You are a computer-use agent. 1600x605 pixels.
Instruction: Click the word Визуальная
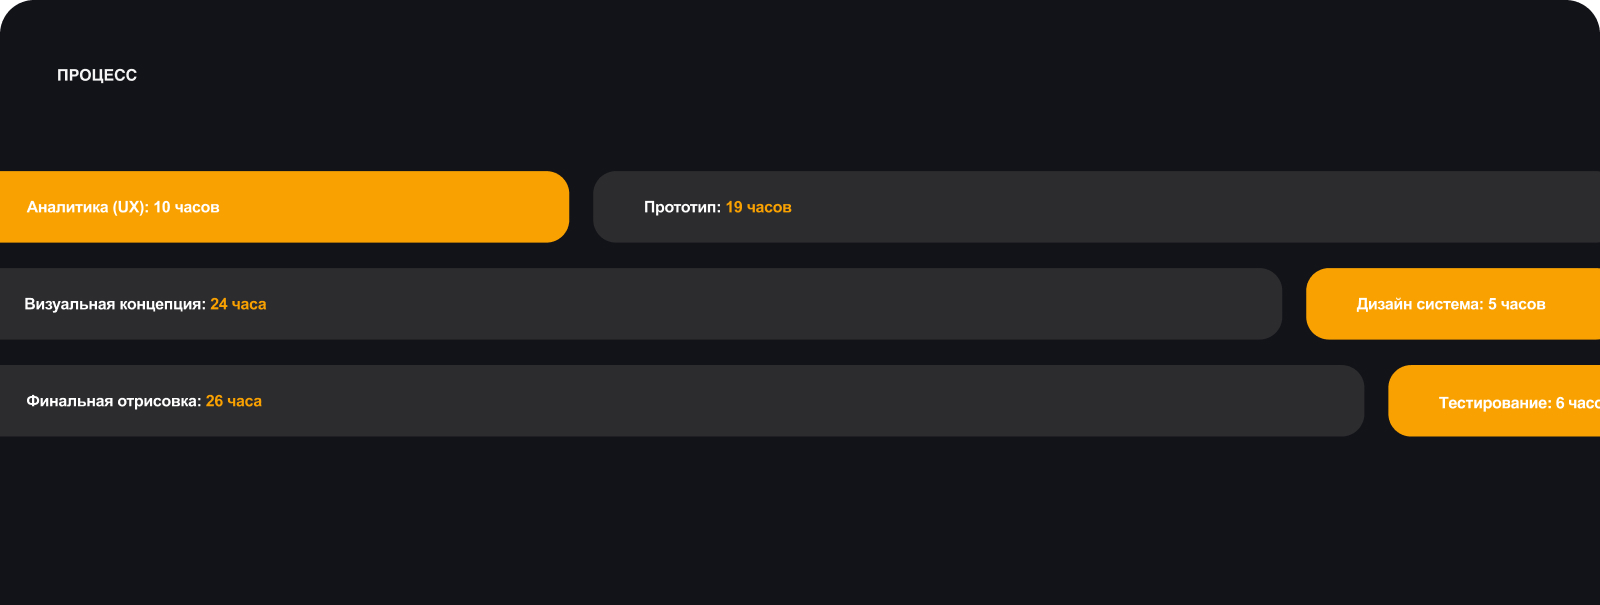[x=70, y=304]
